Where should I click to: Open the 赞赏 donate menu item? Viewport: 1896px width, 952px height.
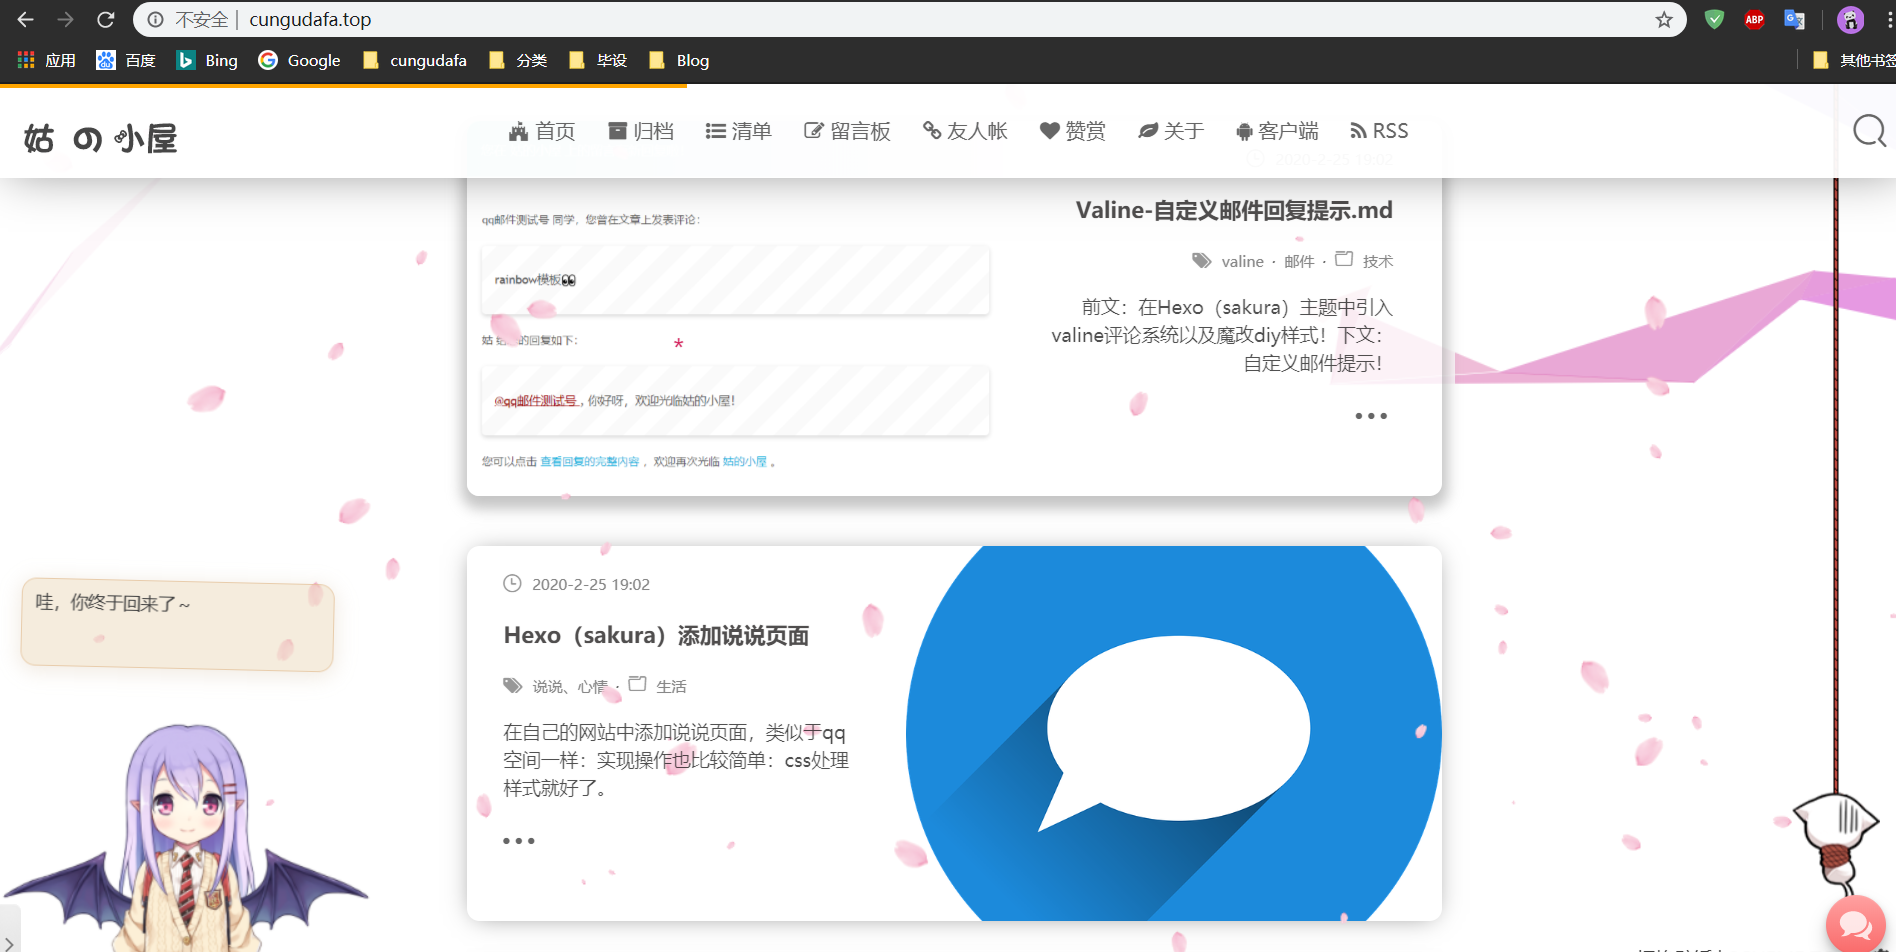pos(1072,131)
